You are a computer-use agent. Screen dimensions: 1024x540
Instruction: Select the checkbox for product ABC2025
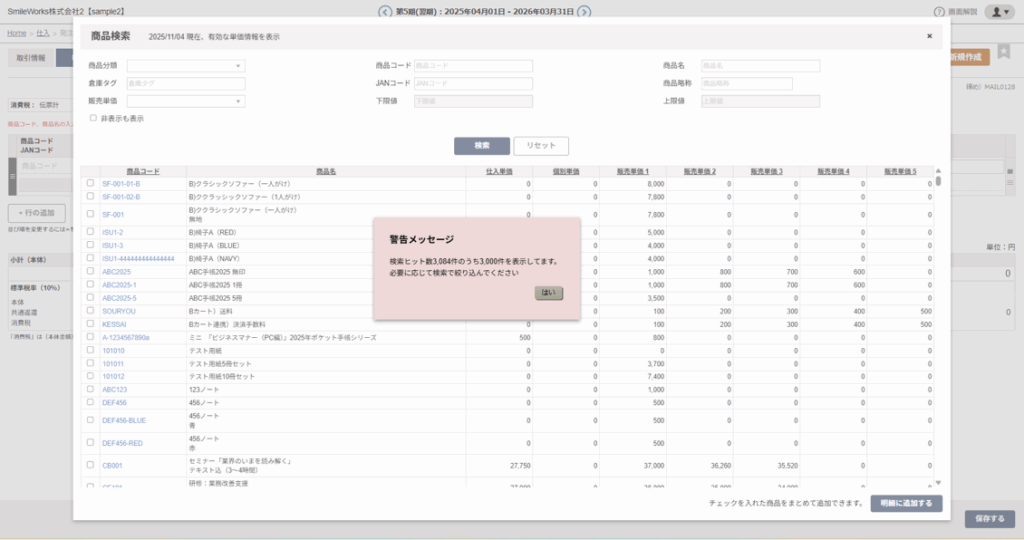tap(90, 271)
